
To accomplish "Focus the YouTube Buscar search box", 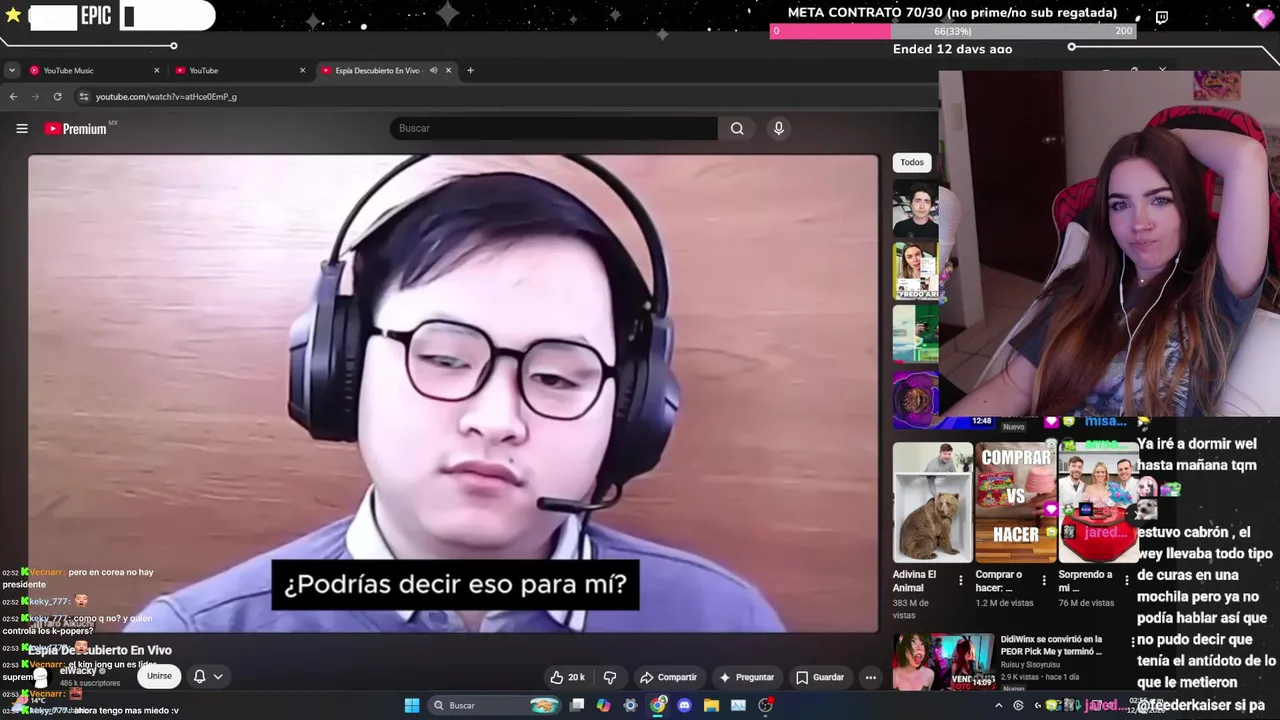I will pyautogui.click(x=553, y=128).
